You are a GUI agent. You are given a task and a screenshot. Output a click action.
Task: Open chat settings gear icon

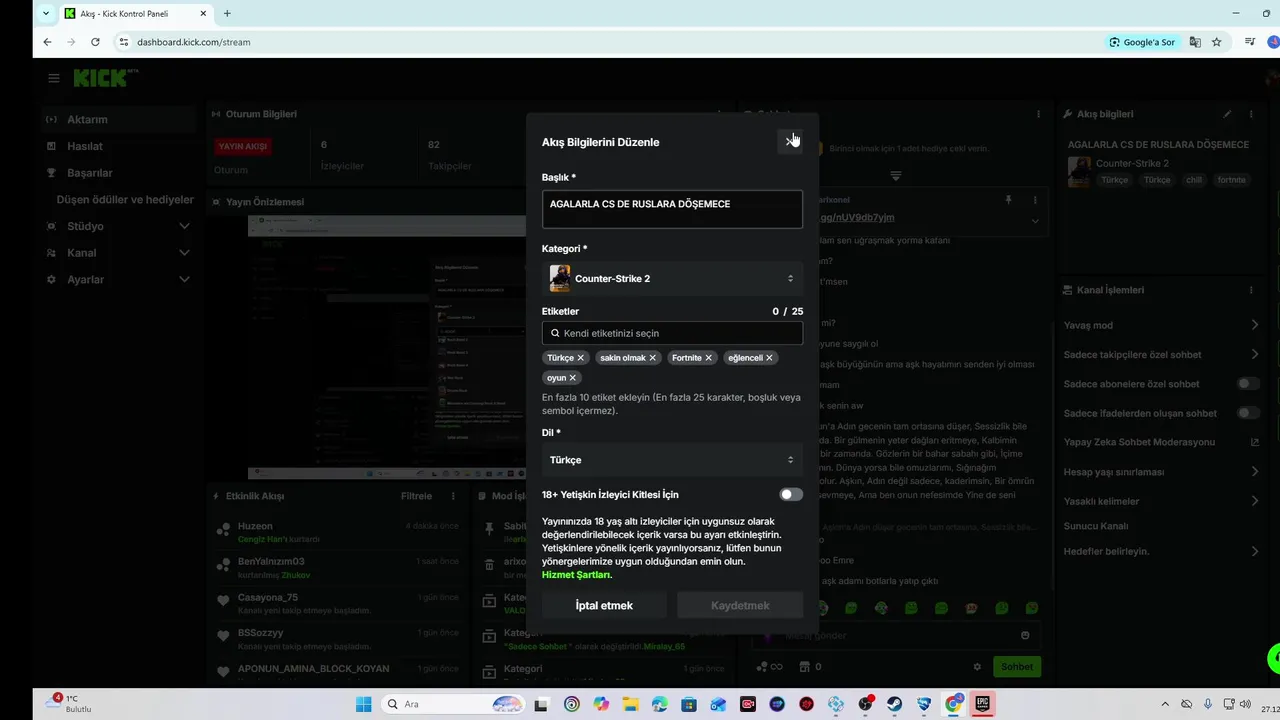pos(977,667)
